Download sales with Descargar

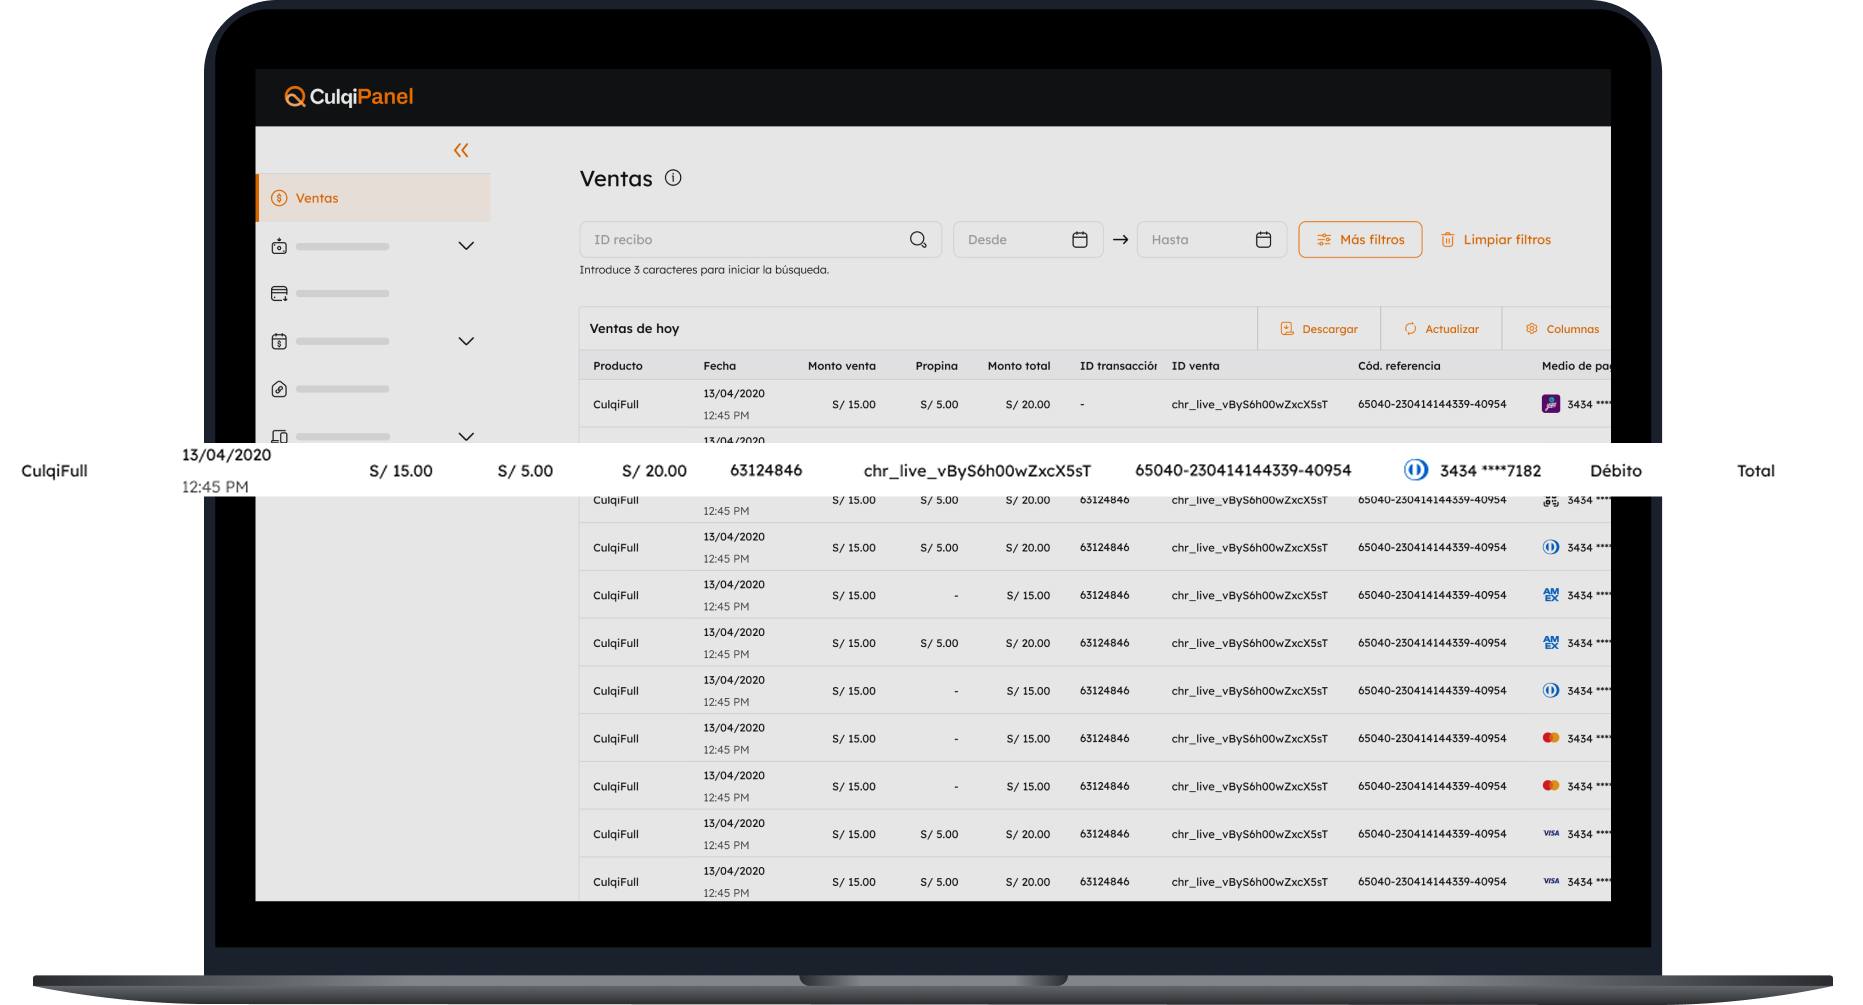[x=1319, y=329]
